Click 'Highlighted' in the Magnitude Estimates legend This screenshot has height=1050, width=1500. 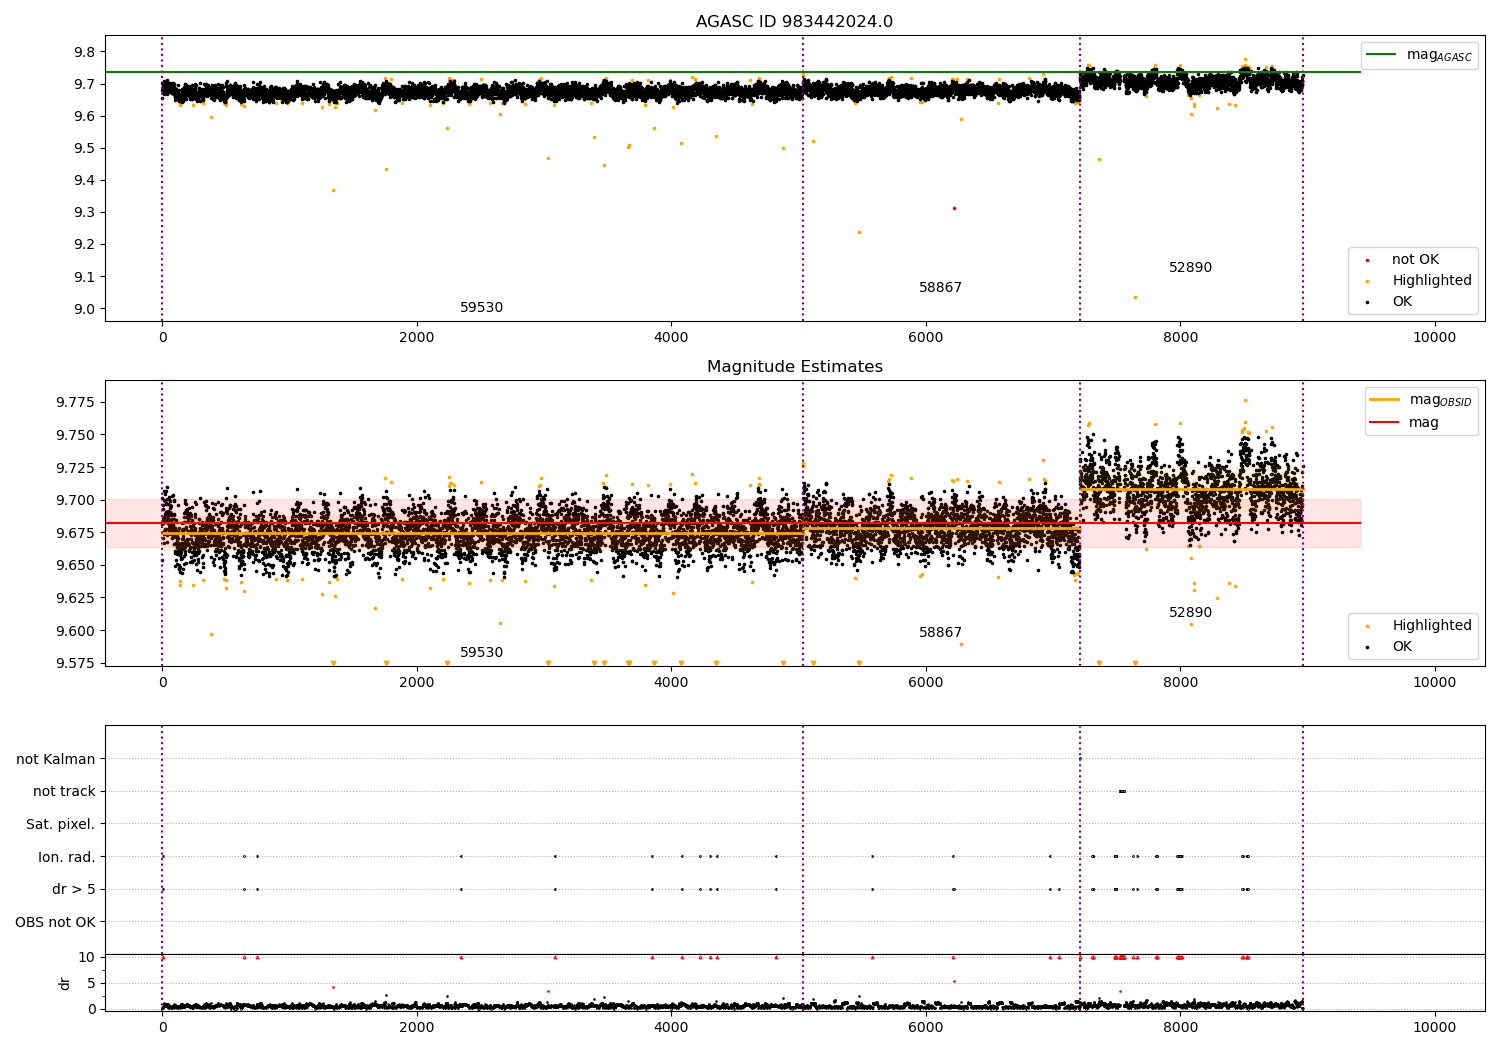1432,626
